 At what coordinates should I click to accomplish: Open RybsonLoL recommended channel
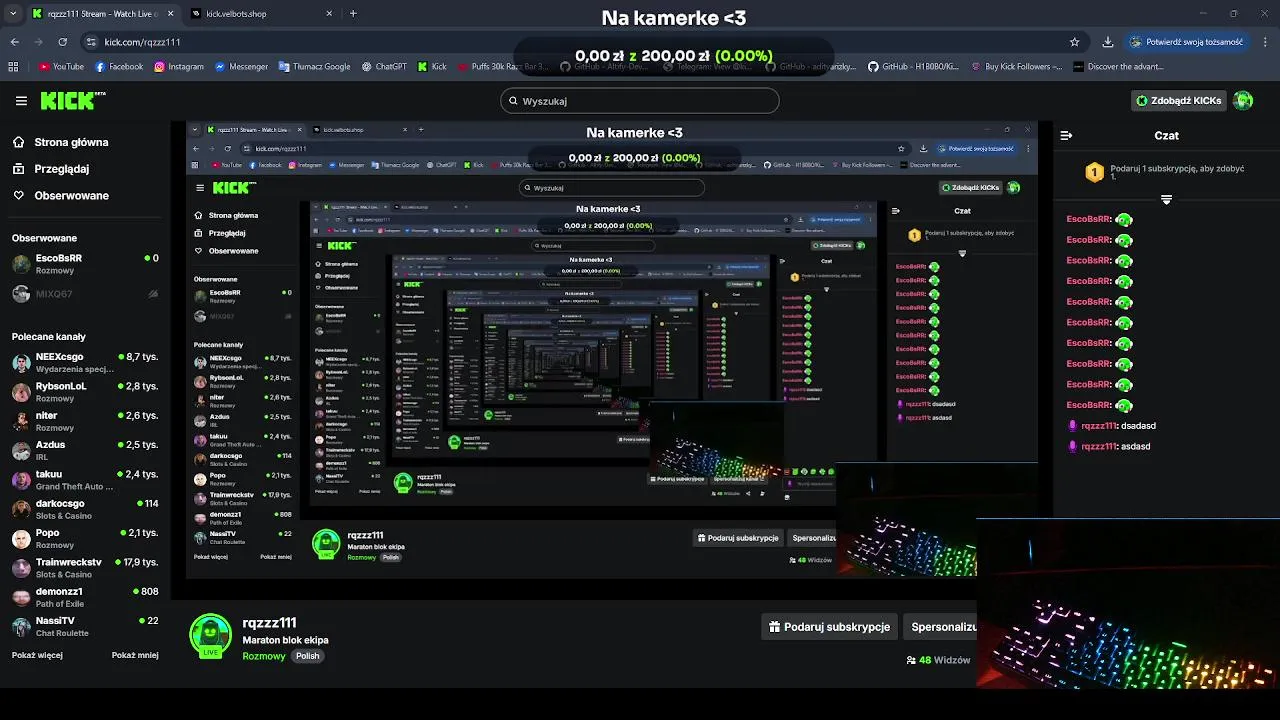85,392
